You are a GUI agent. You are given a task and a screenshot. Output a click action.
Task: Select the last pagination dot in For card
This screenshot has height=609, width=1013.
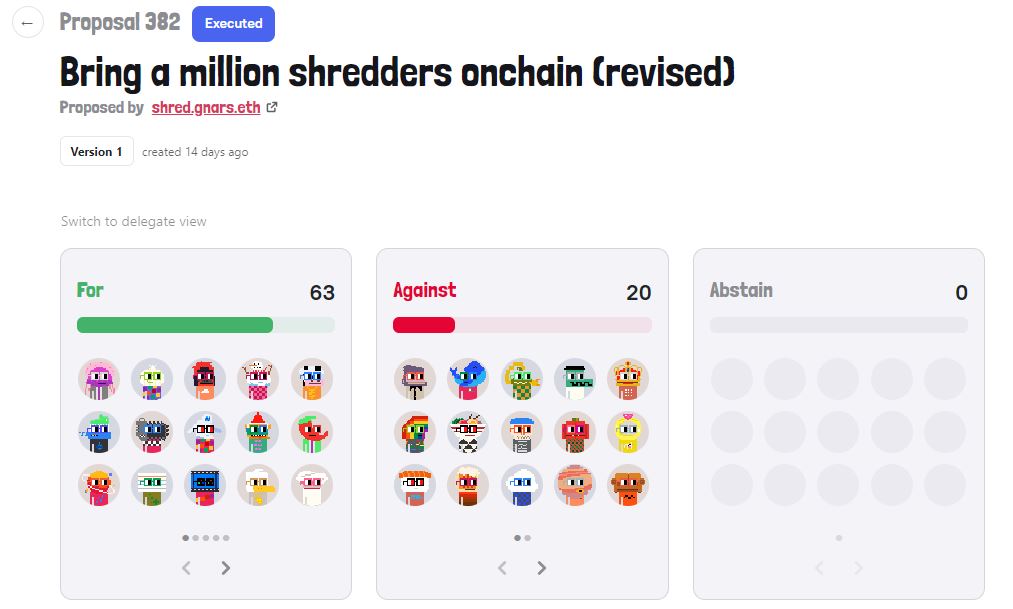(x=226, y=538)
